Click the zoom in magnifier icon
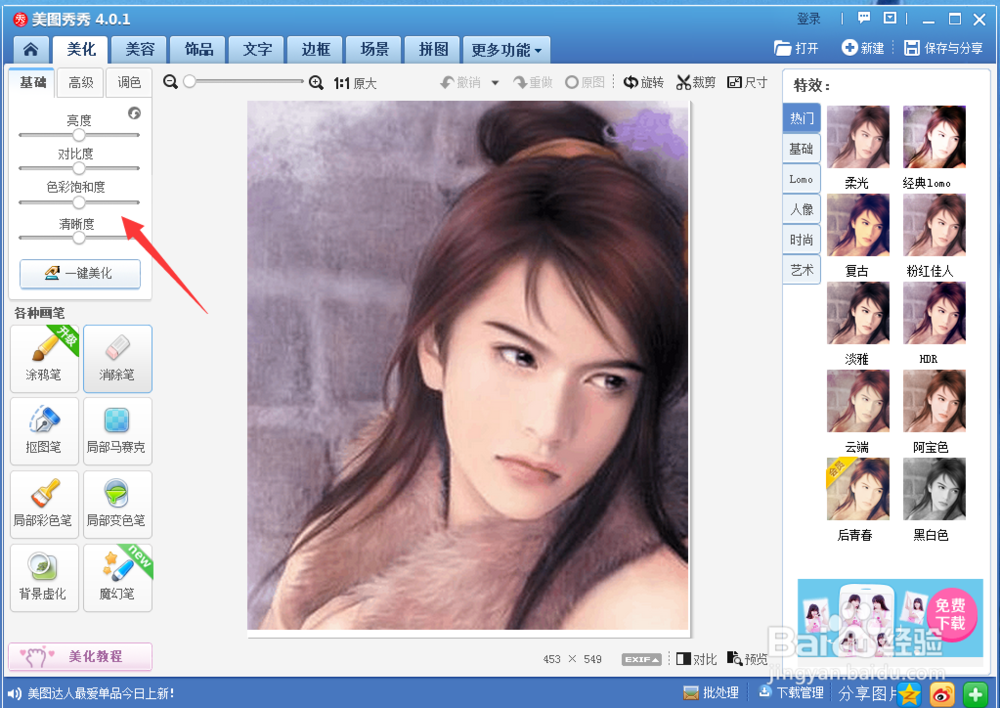The width and height of the screenshot is (1000, 708). tap(316, 82)
